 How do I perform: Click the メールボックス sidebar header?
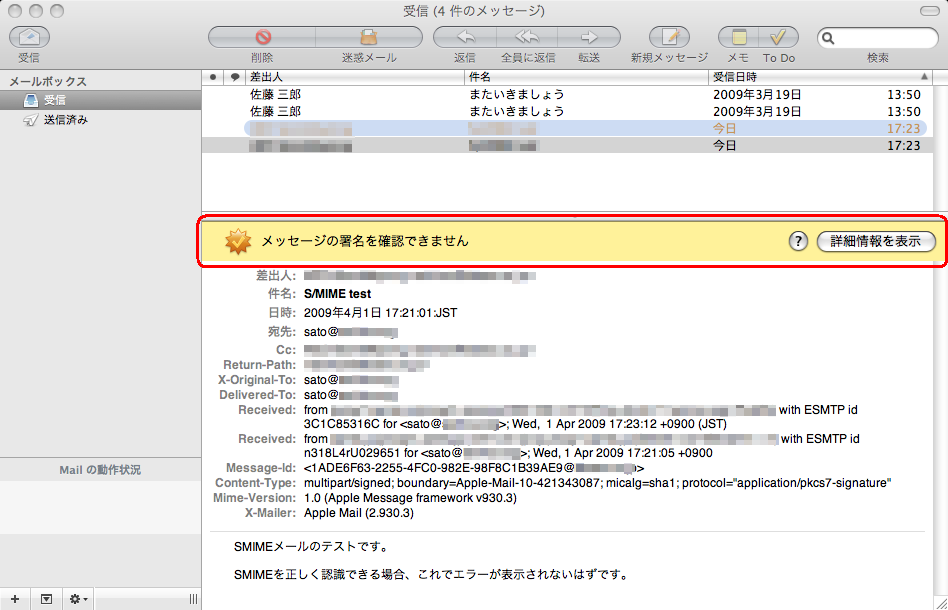coord(48,81)
